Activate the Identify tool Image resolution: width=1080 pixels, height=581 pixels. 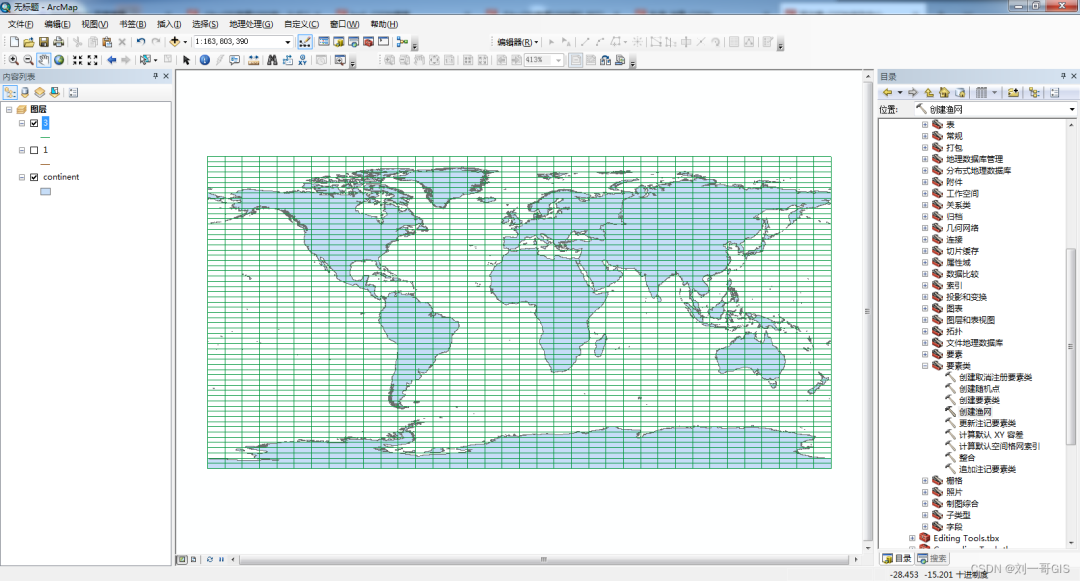pos(205,61)
